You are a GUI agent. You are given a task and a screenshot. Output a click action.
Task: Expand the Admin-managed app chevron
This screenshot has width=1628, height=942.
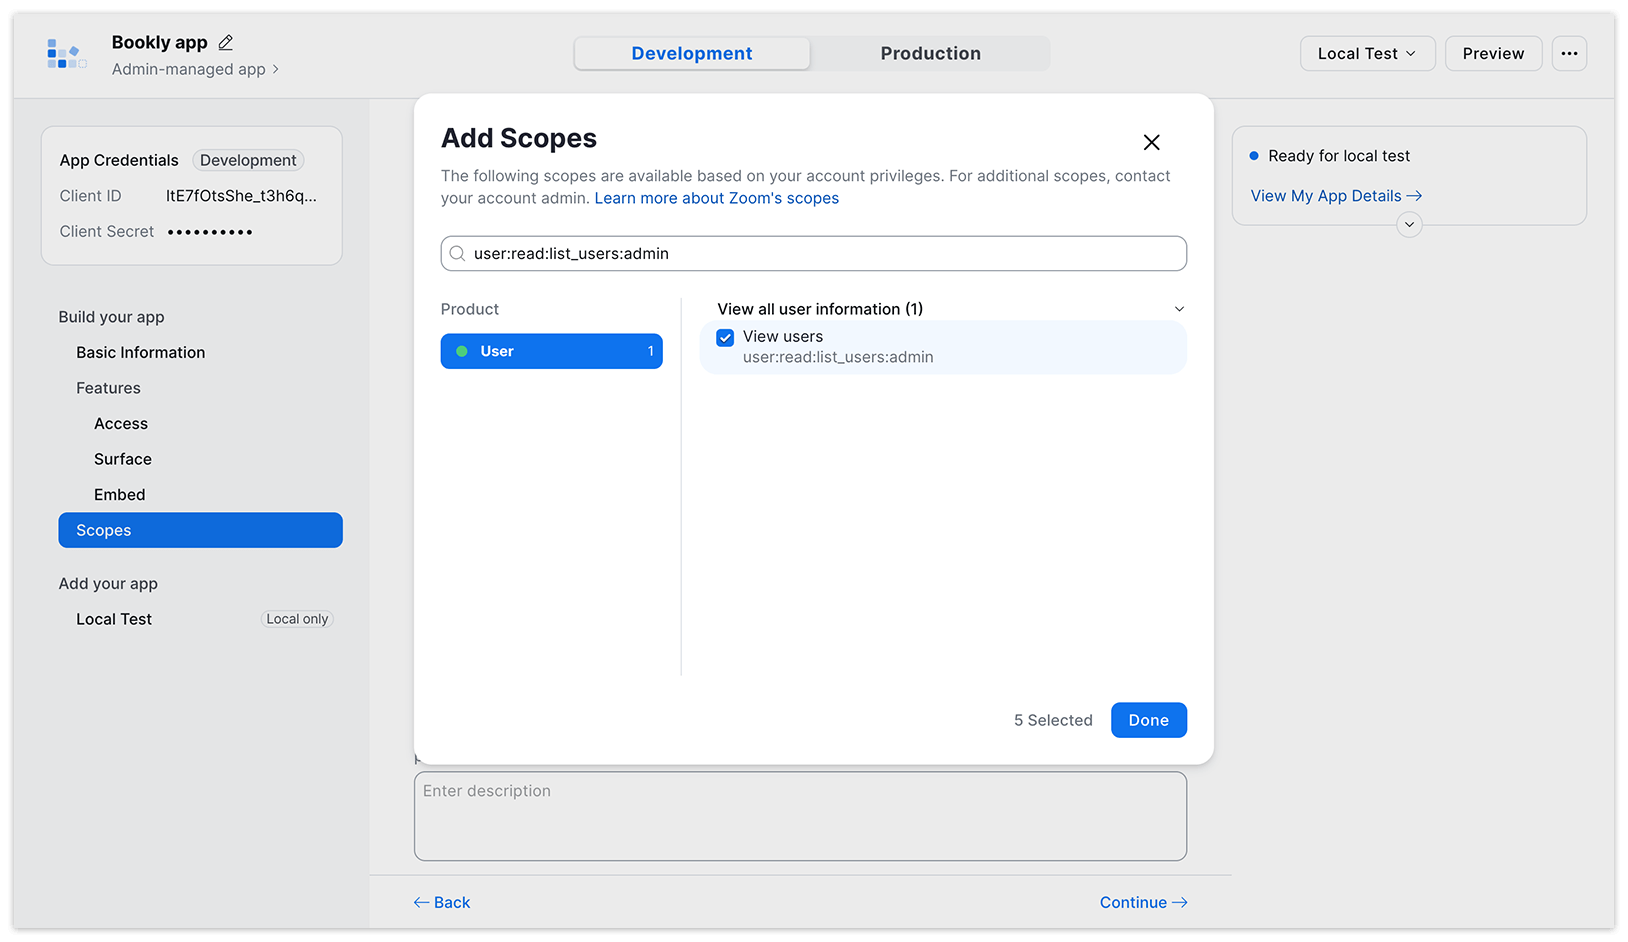coord(276,70)
